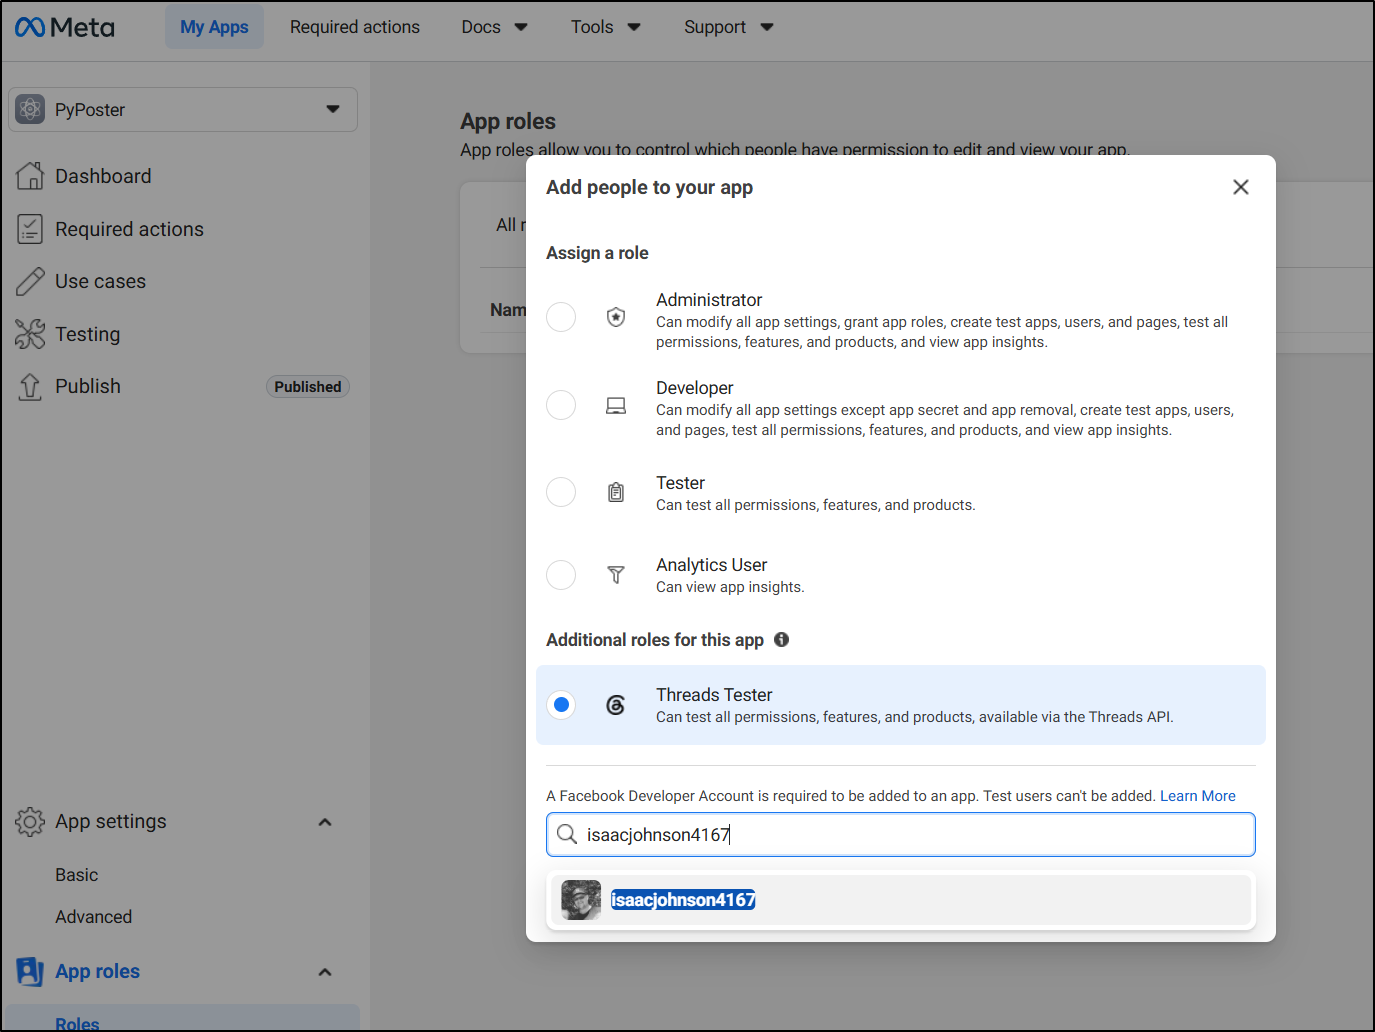
Task: Collapse the App roles section chevron
Action: (x=325, y=972)
